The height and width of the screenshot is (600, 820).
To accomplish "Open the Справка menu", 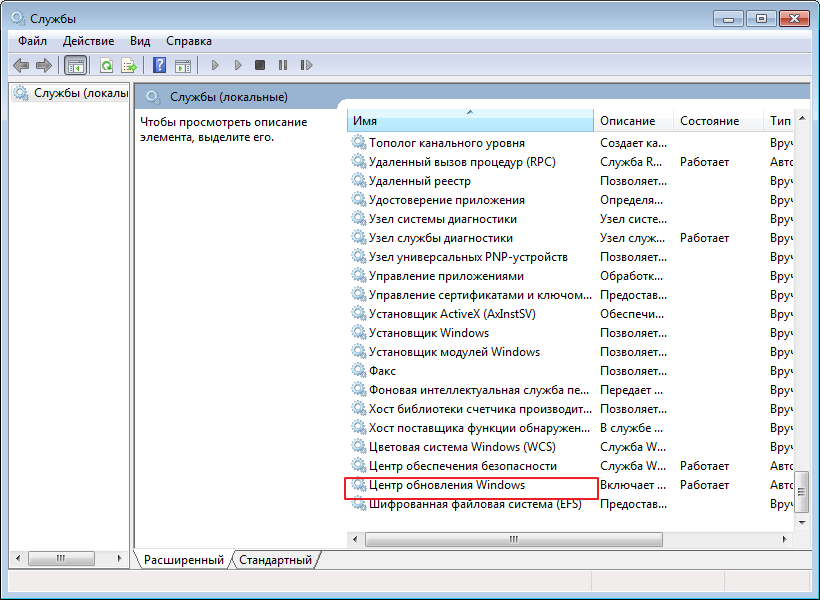I will tap(188, 41).
